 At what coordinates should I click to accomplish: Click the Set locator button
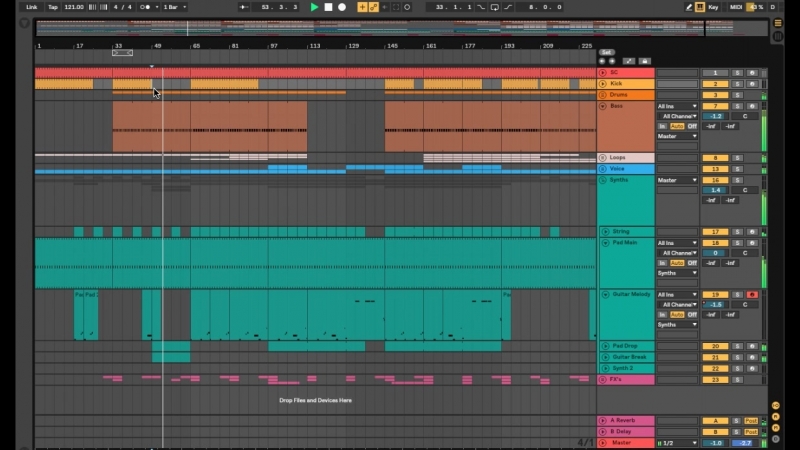(606, 51)
